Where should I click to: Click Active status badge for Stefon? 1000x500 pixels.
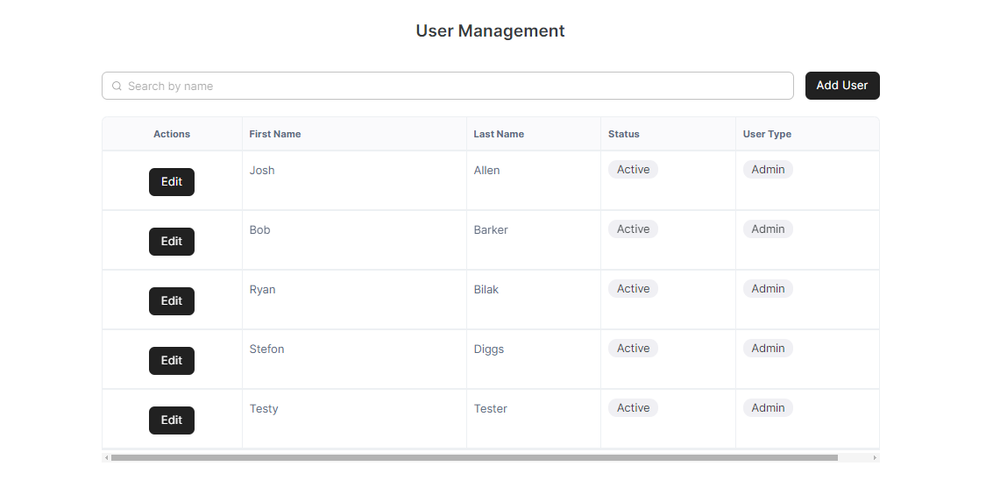[633, 348]
